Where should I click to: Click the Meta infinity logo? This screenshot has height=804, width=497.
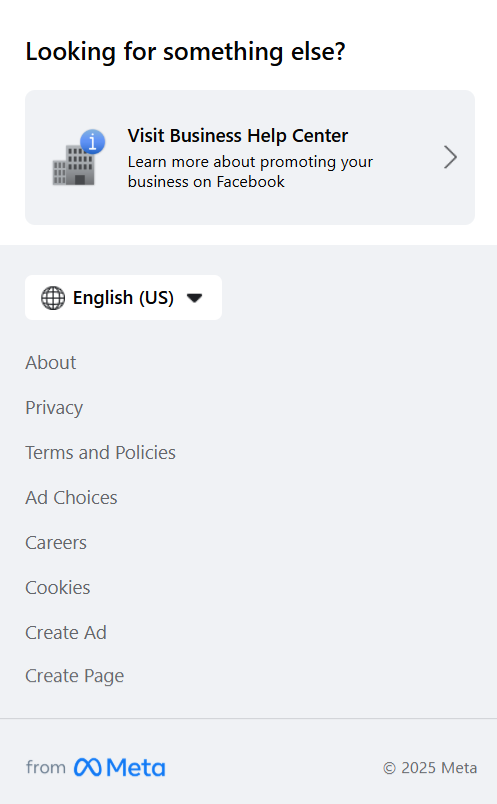[87, 768]
